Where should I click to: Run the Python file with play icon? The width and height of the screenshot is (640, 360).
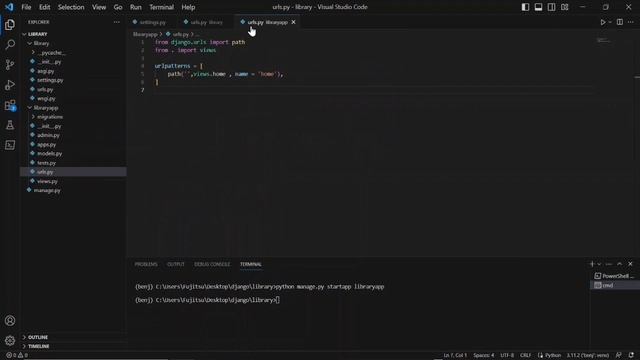602,22
